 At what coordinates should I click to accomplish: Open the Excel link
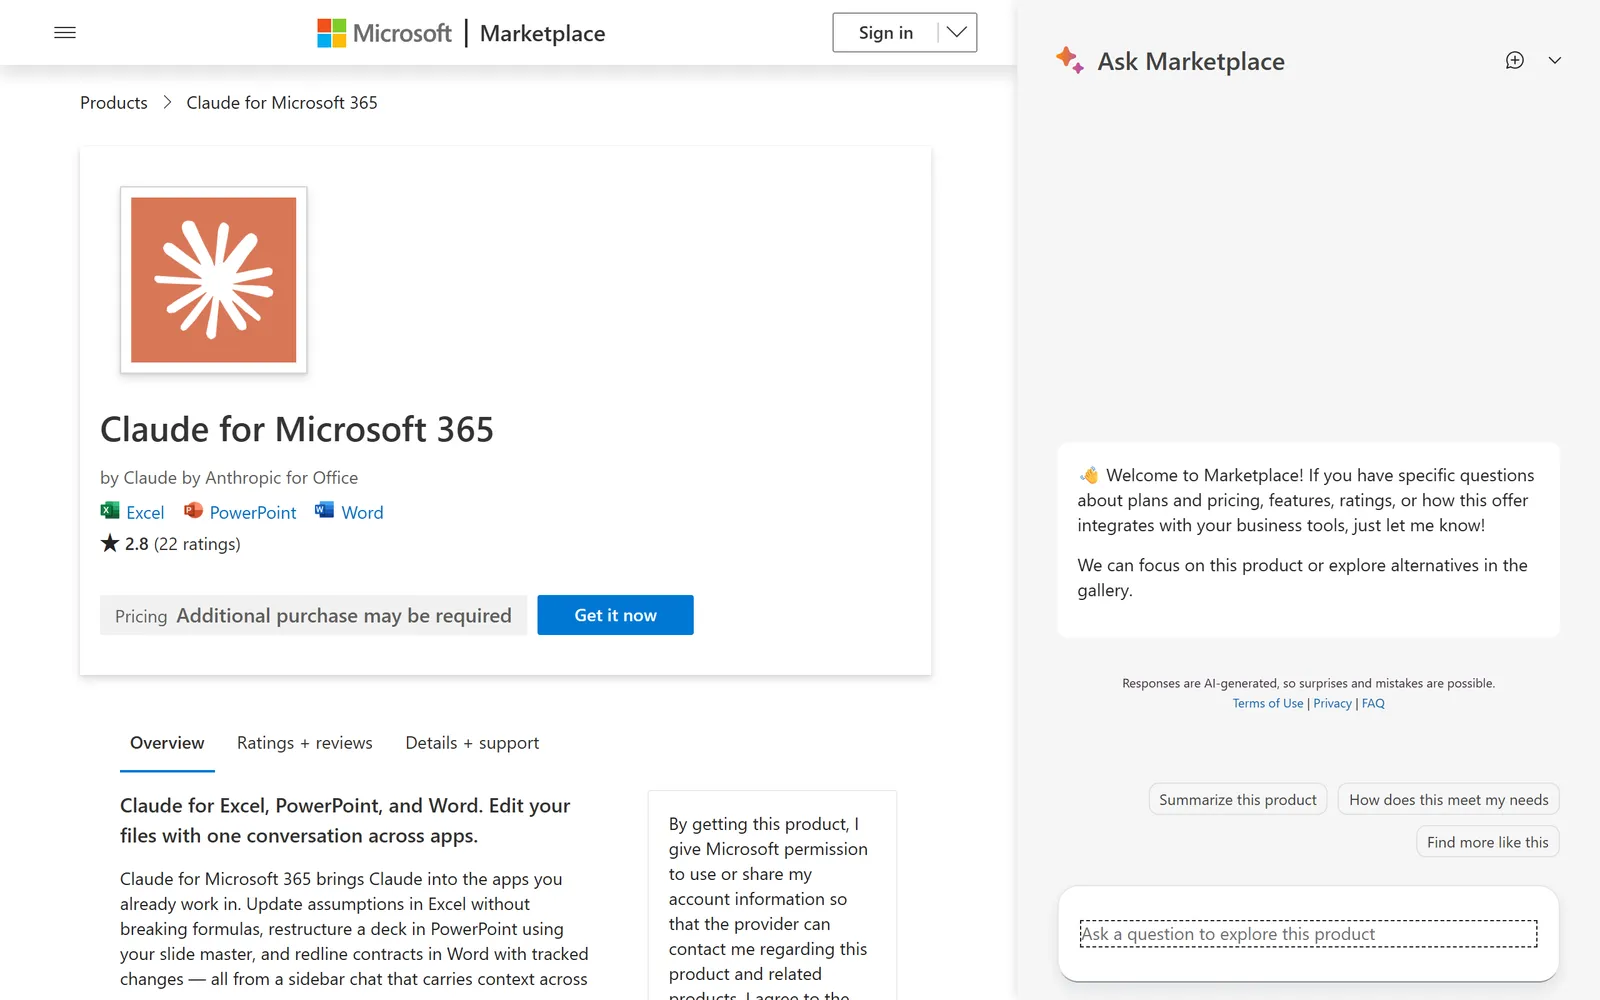click(145, 512)
